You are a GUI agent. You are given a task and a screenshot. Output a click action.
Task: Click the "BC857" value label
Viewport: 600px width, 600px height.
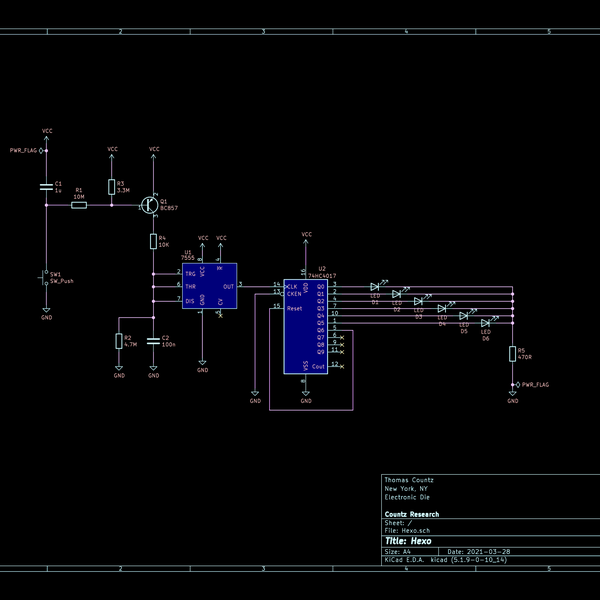click(169, 208)
